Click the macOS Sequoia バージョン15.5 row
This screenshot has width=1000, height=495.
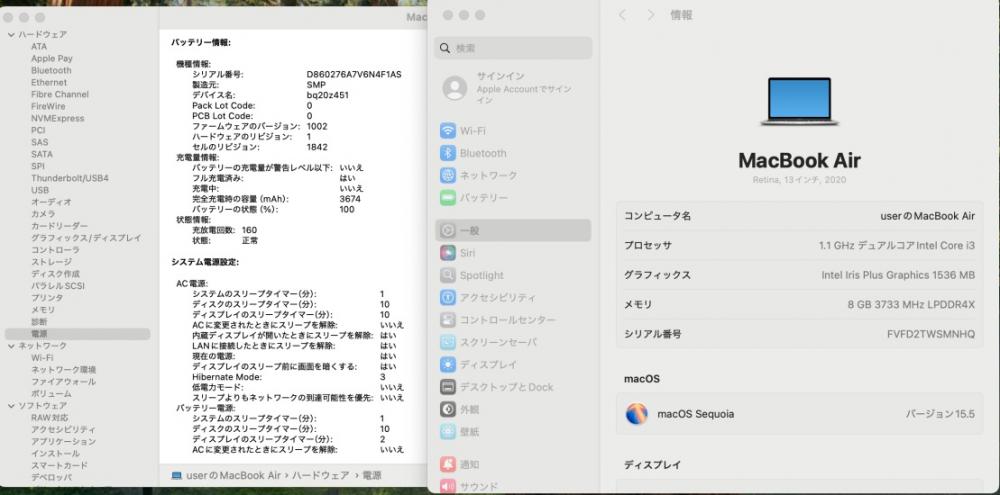pyautogui.click(x=800, y=414)
